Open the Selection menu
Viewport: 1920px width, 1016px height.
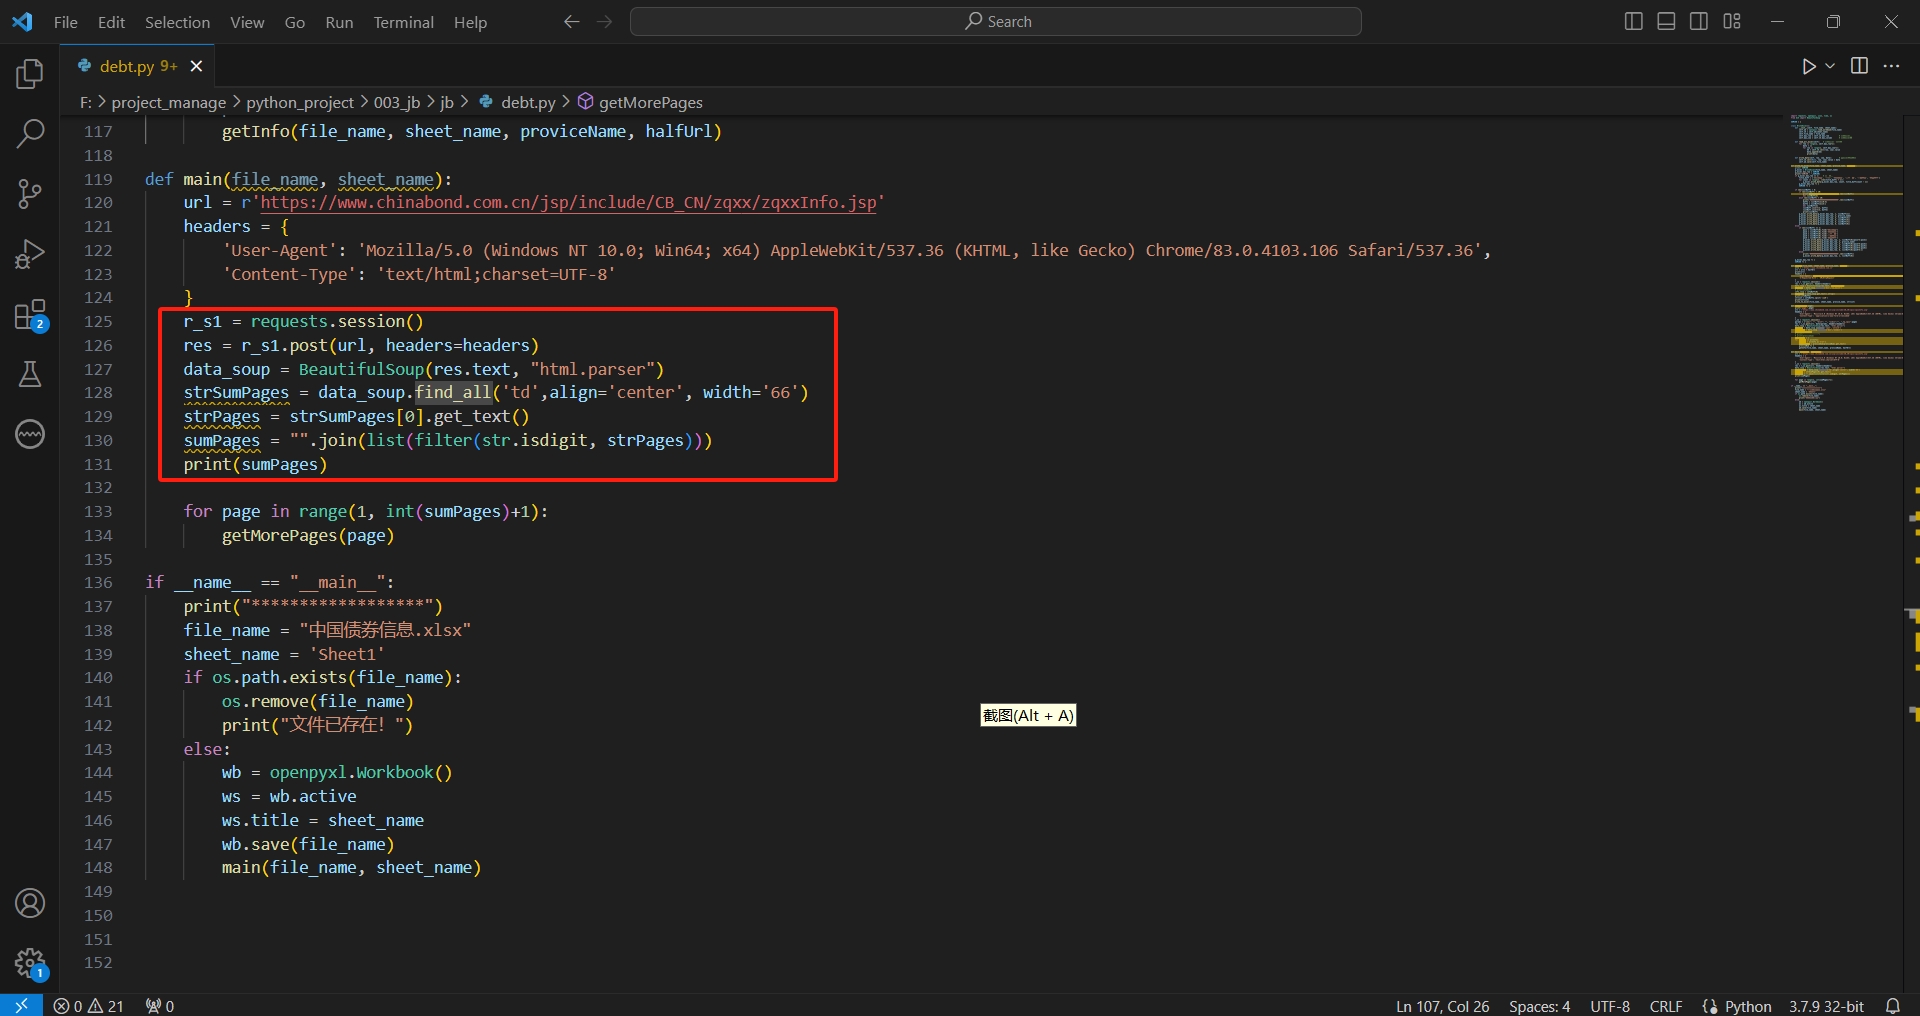click(x=177, y=22)
